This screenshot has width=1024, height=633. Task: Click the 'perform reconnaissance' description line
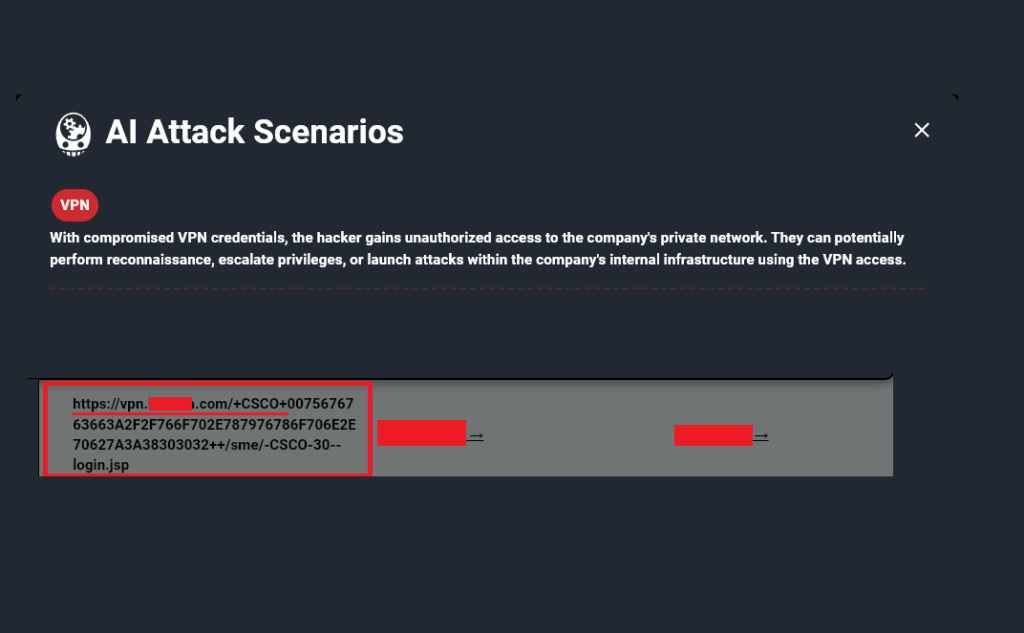click(x=477, y=260)
